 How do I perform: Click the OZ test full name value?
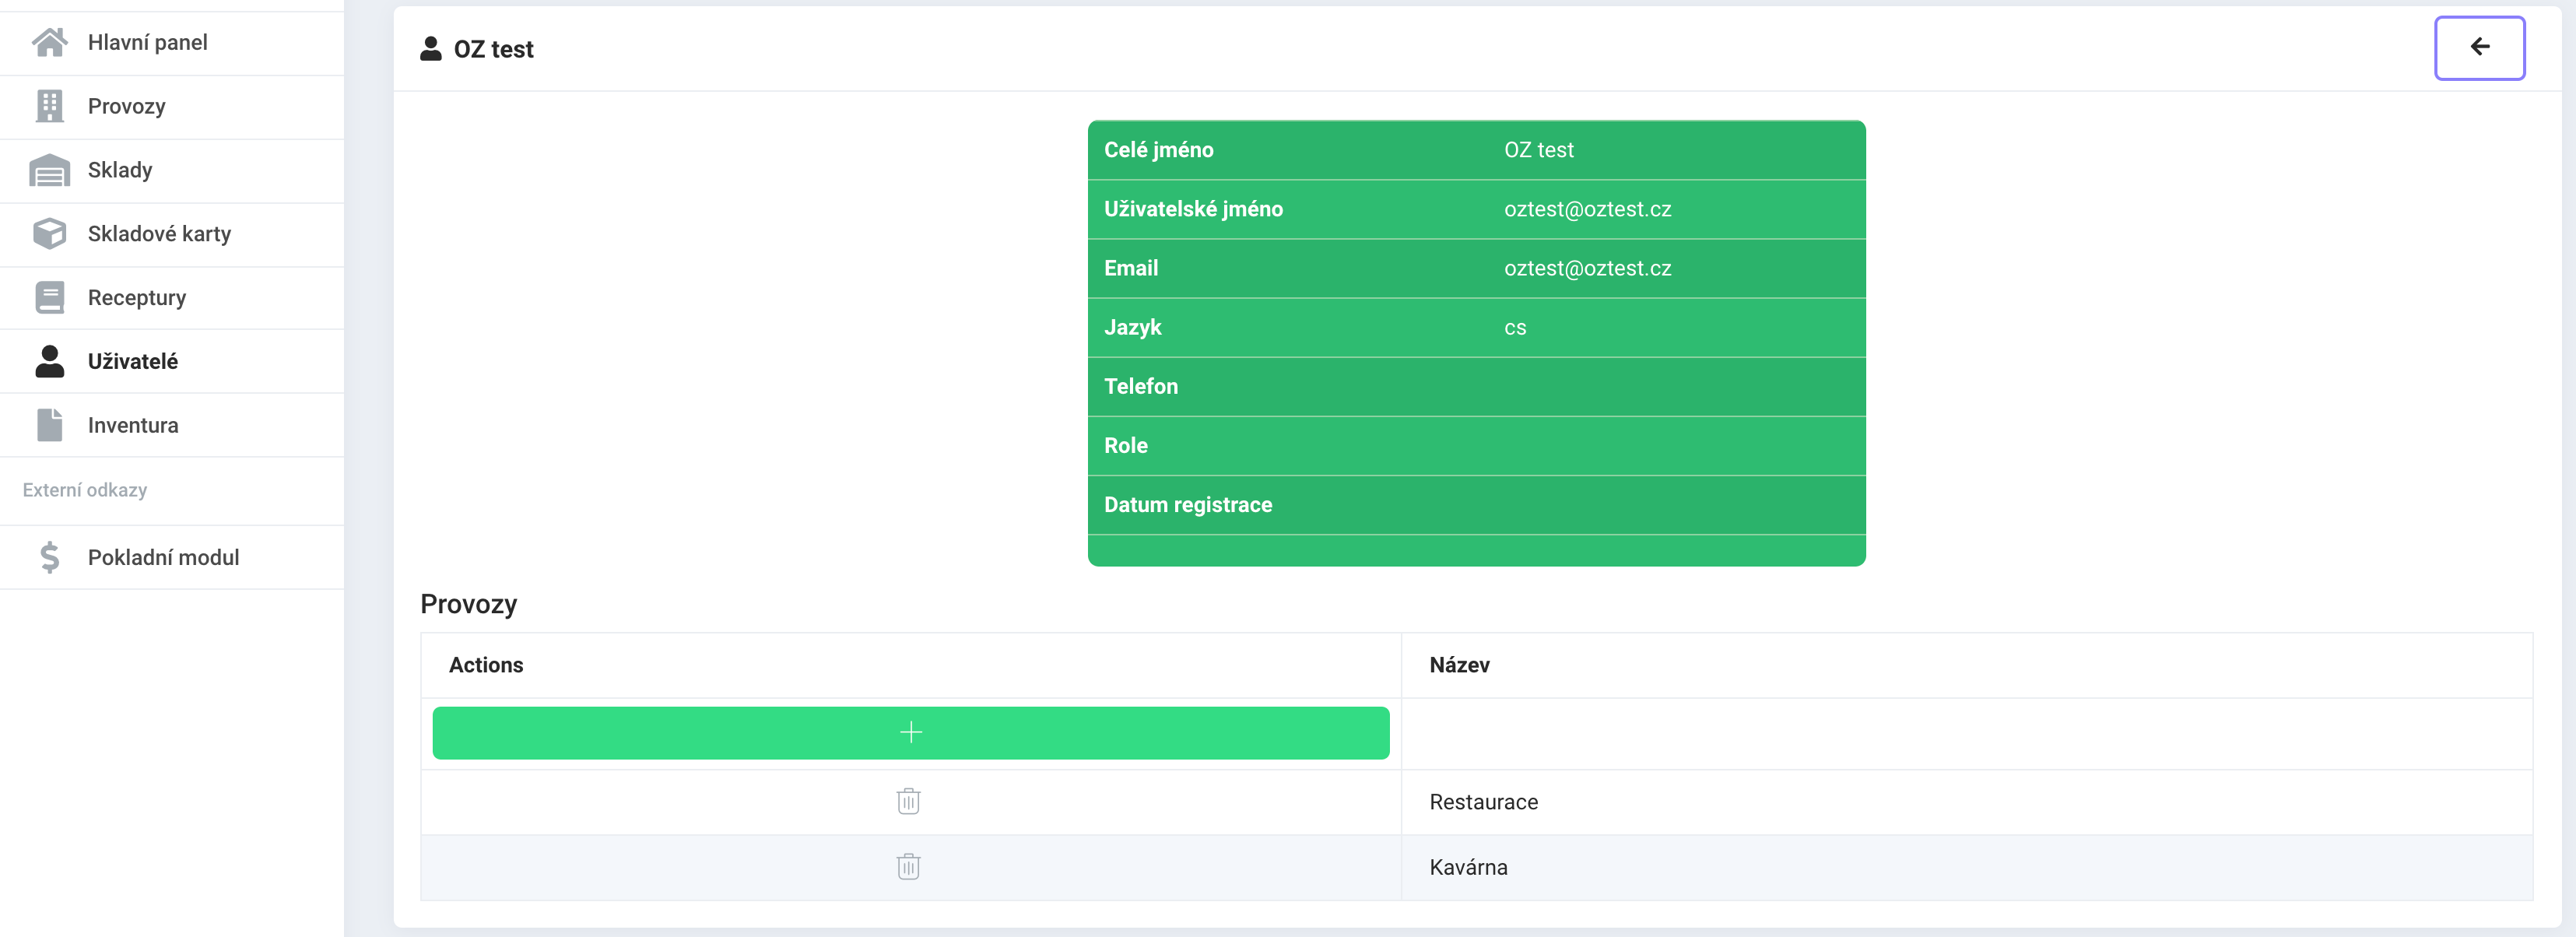[1538, 150]
